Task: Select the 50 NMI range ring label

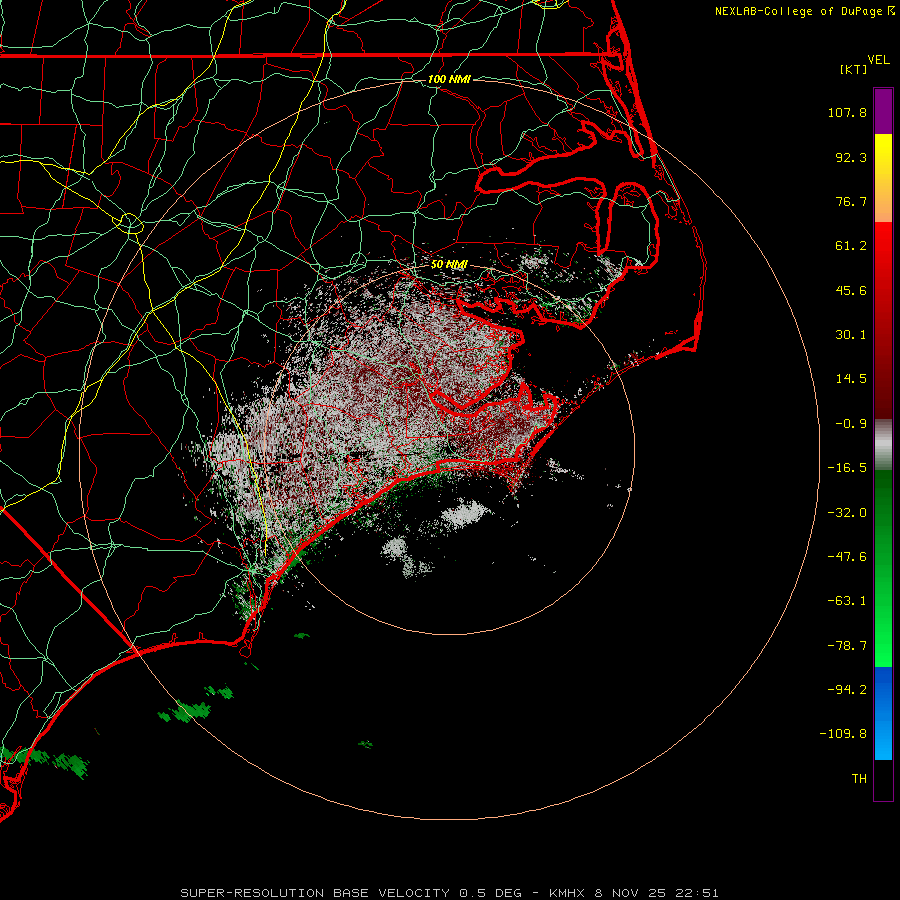Action: (x=449, y=264)
